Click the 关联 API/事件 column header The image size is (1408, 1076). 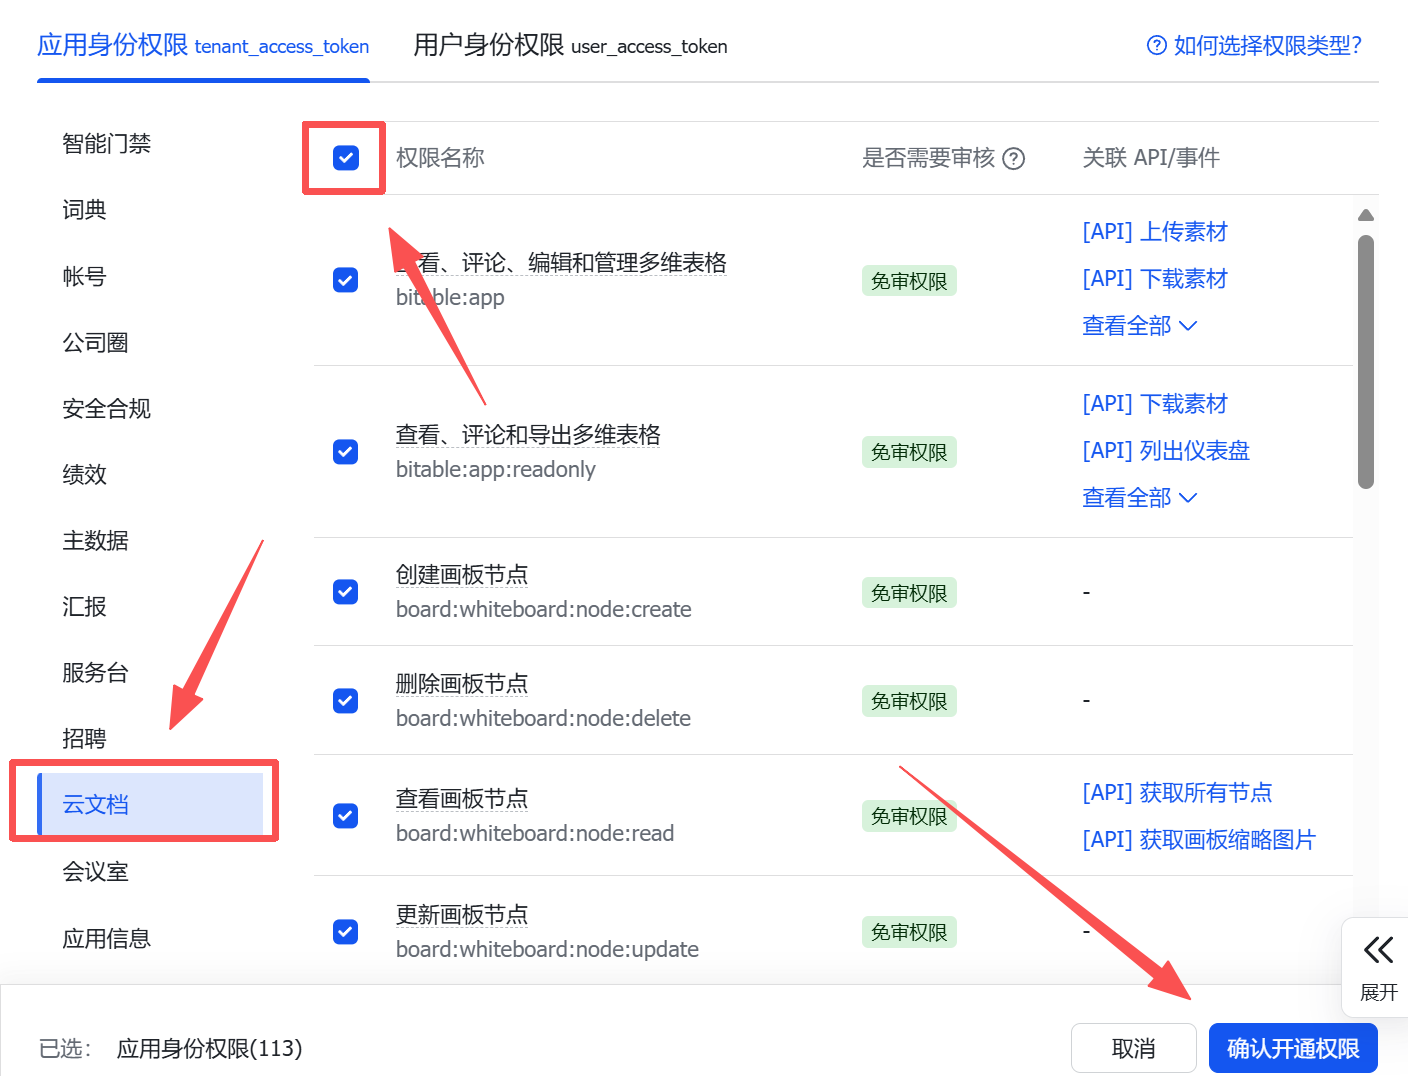(x=1151, y=158)
